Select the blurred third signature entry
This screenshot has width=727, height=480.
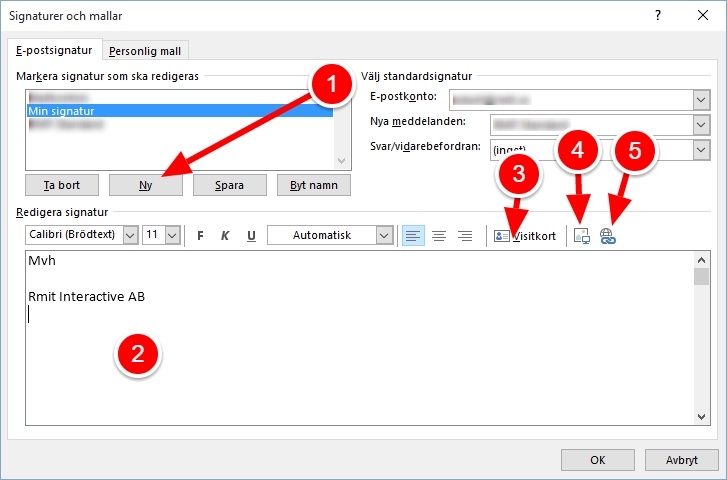click(180, 124)
